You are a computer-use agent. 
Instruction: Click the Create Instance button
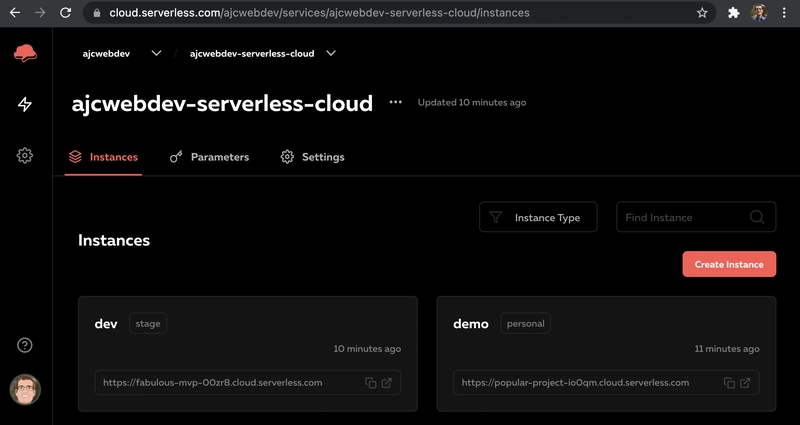coord(729,264)
